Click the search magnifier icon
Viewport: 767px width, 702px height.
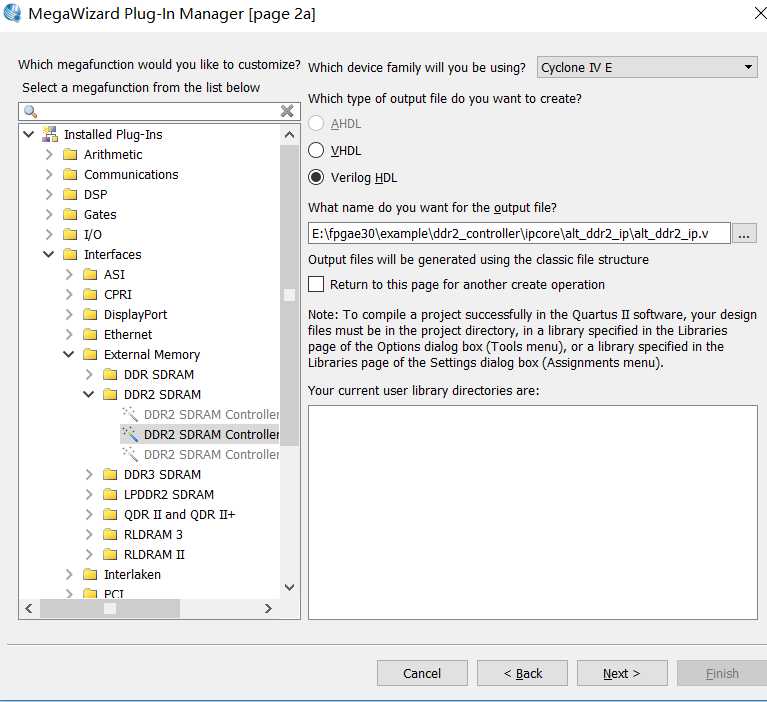pos(30,112)
